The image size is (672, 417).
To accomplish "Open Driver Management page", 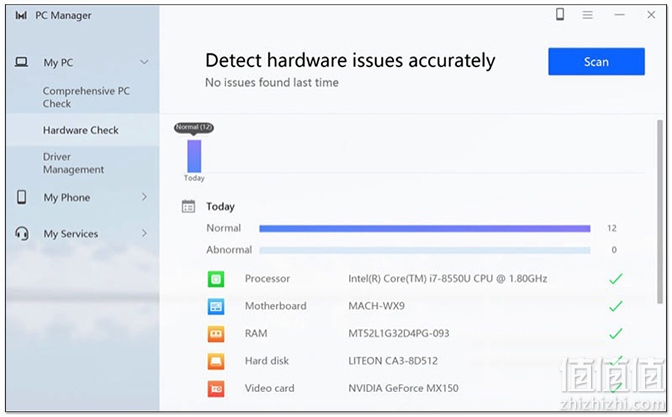I will pyautogui.click(x=73, y=163).
